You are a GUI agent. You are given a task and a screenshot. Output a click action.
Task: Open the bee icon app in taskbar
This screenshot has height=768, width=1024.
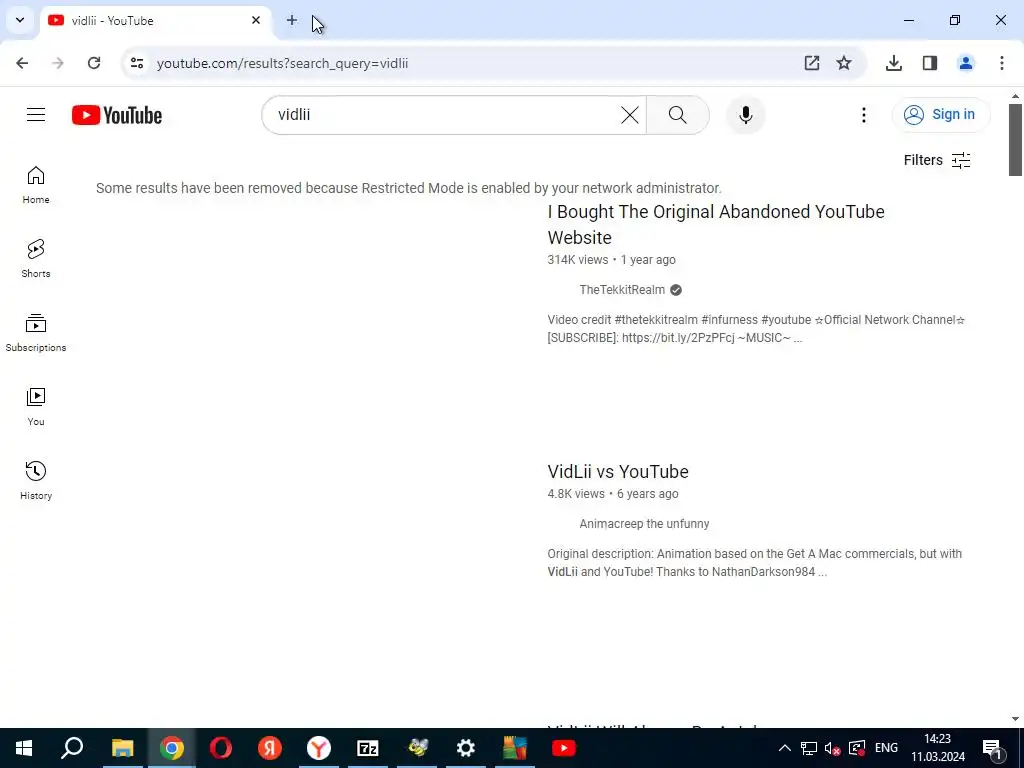(417, 748)
